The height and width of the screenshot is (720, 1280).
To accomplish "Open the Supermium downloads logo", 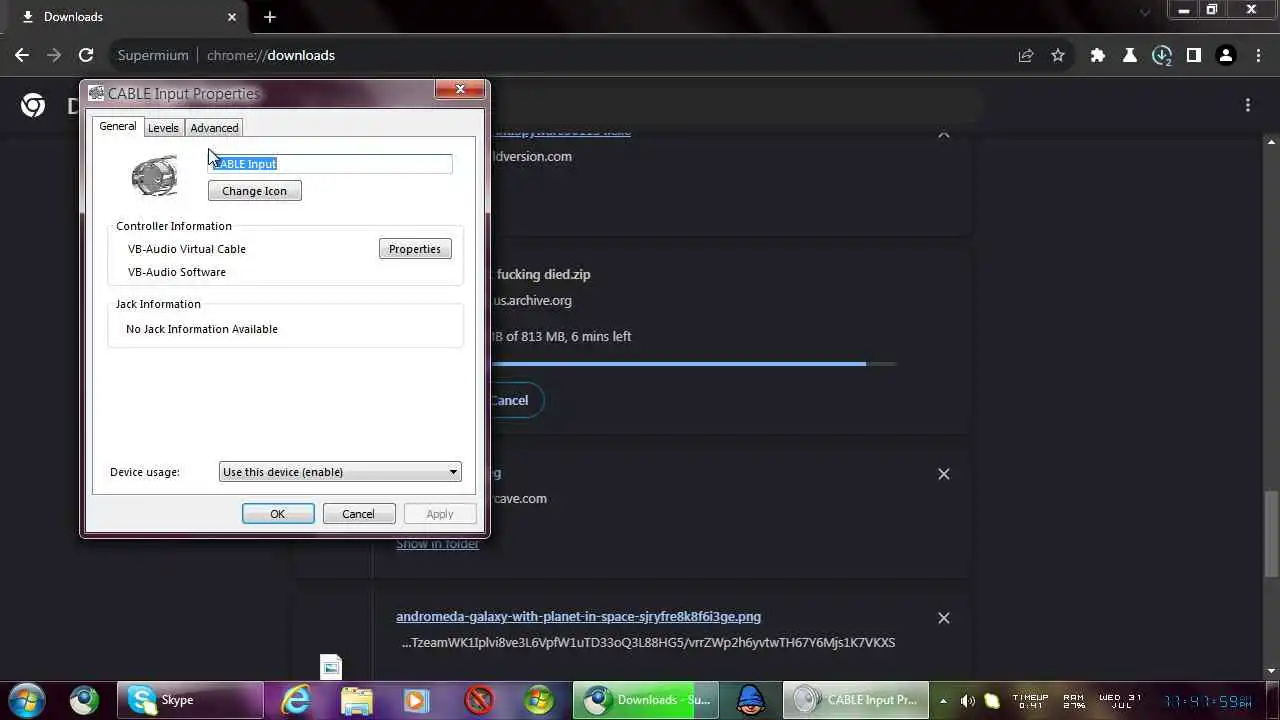I will (33, 105).
